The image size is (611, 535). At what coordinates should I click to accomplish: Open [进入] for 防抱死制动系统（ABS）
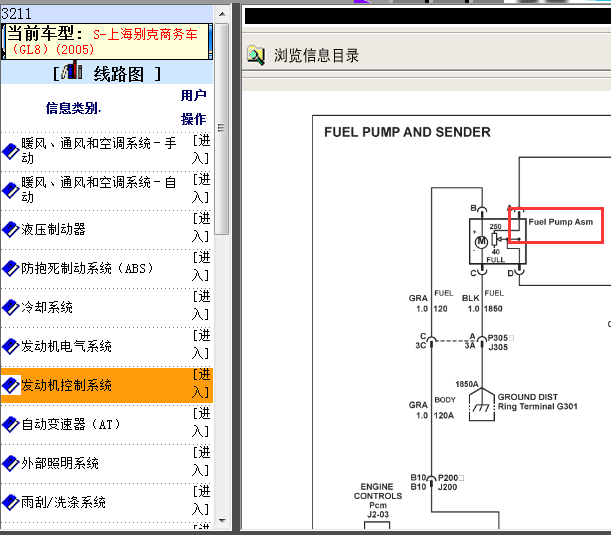pos(201,267)
